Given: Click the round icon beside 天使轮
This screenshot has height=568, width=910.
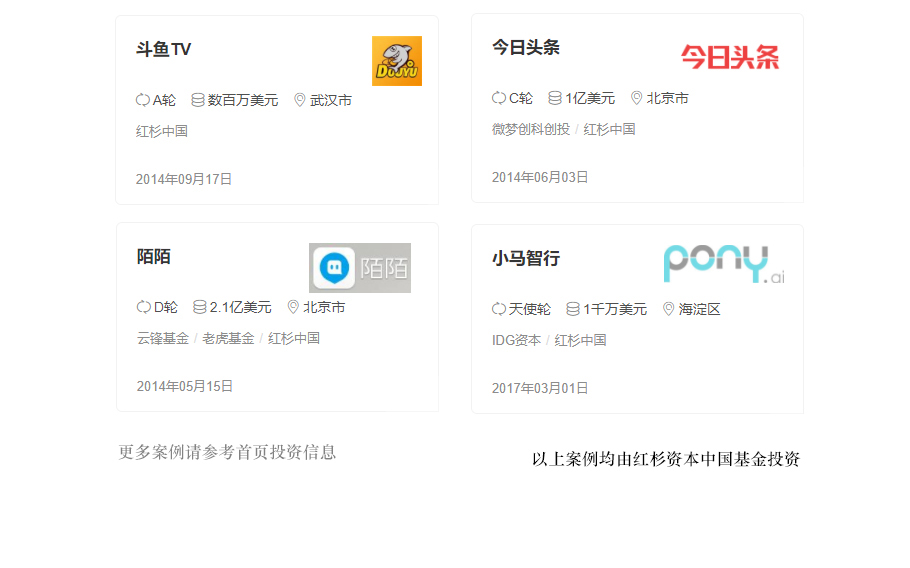Looking at the screenshot, I should 499,309.
